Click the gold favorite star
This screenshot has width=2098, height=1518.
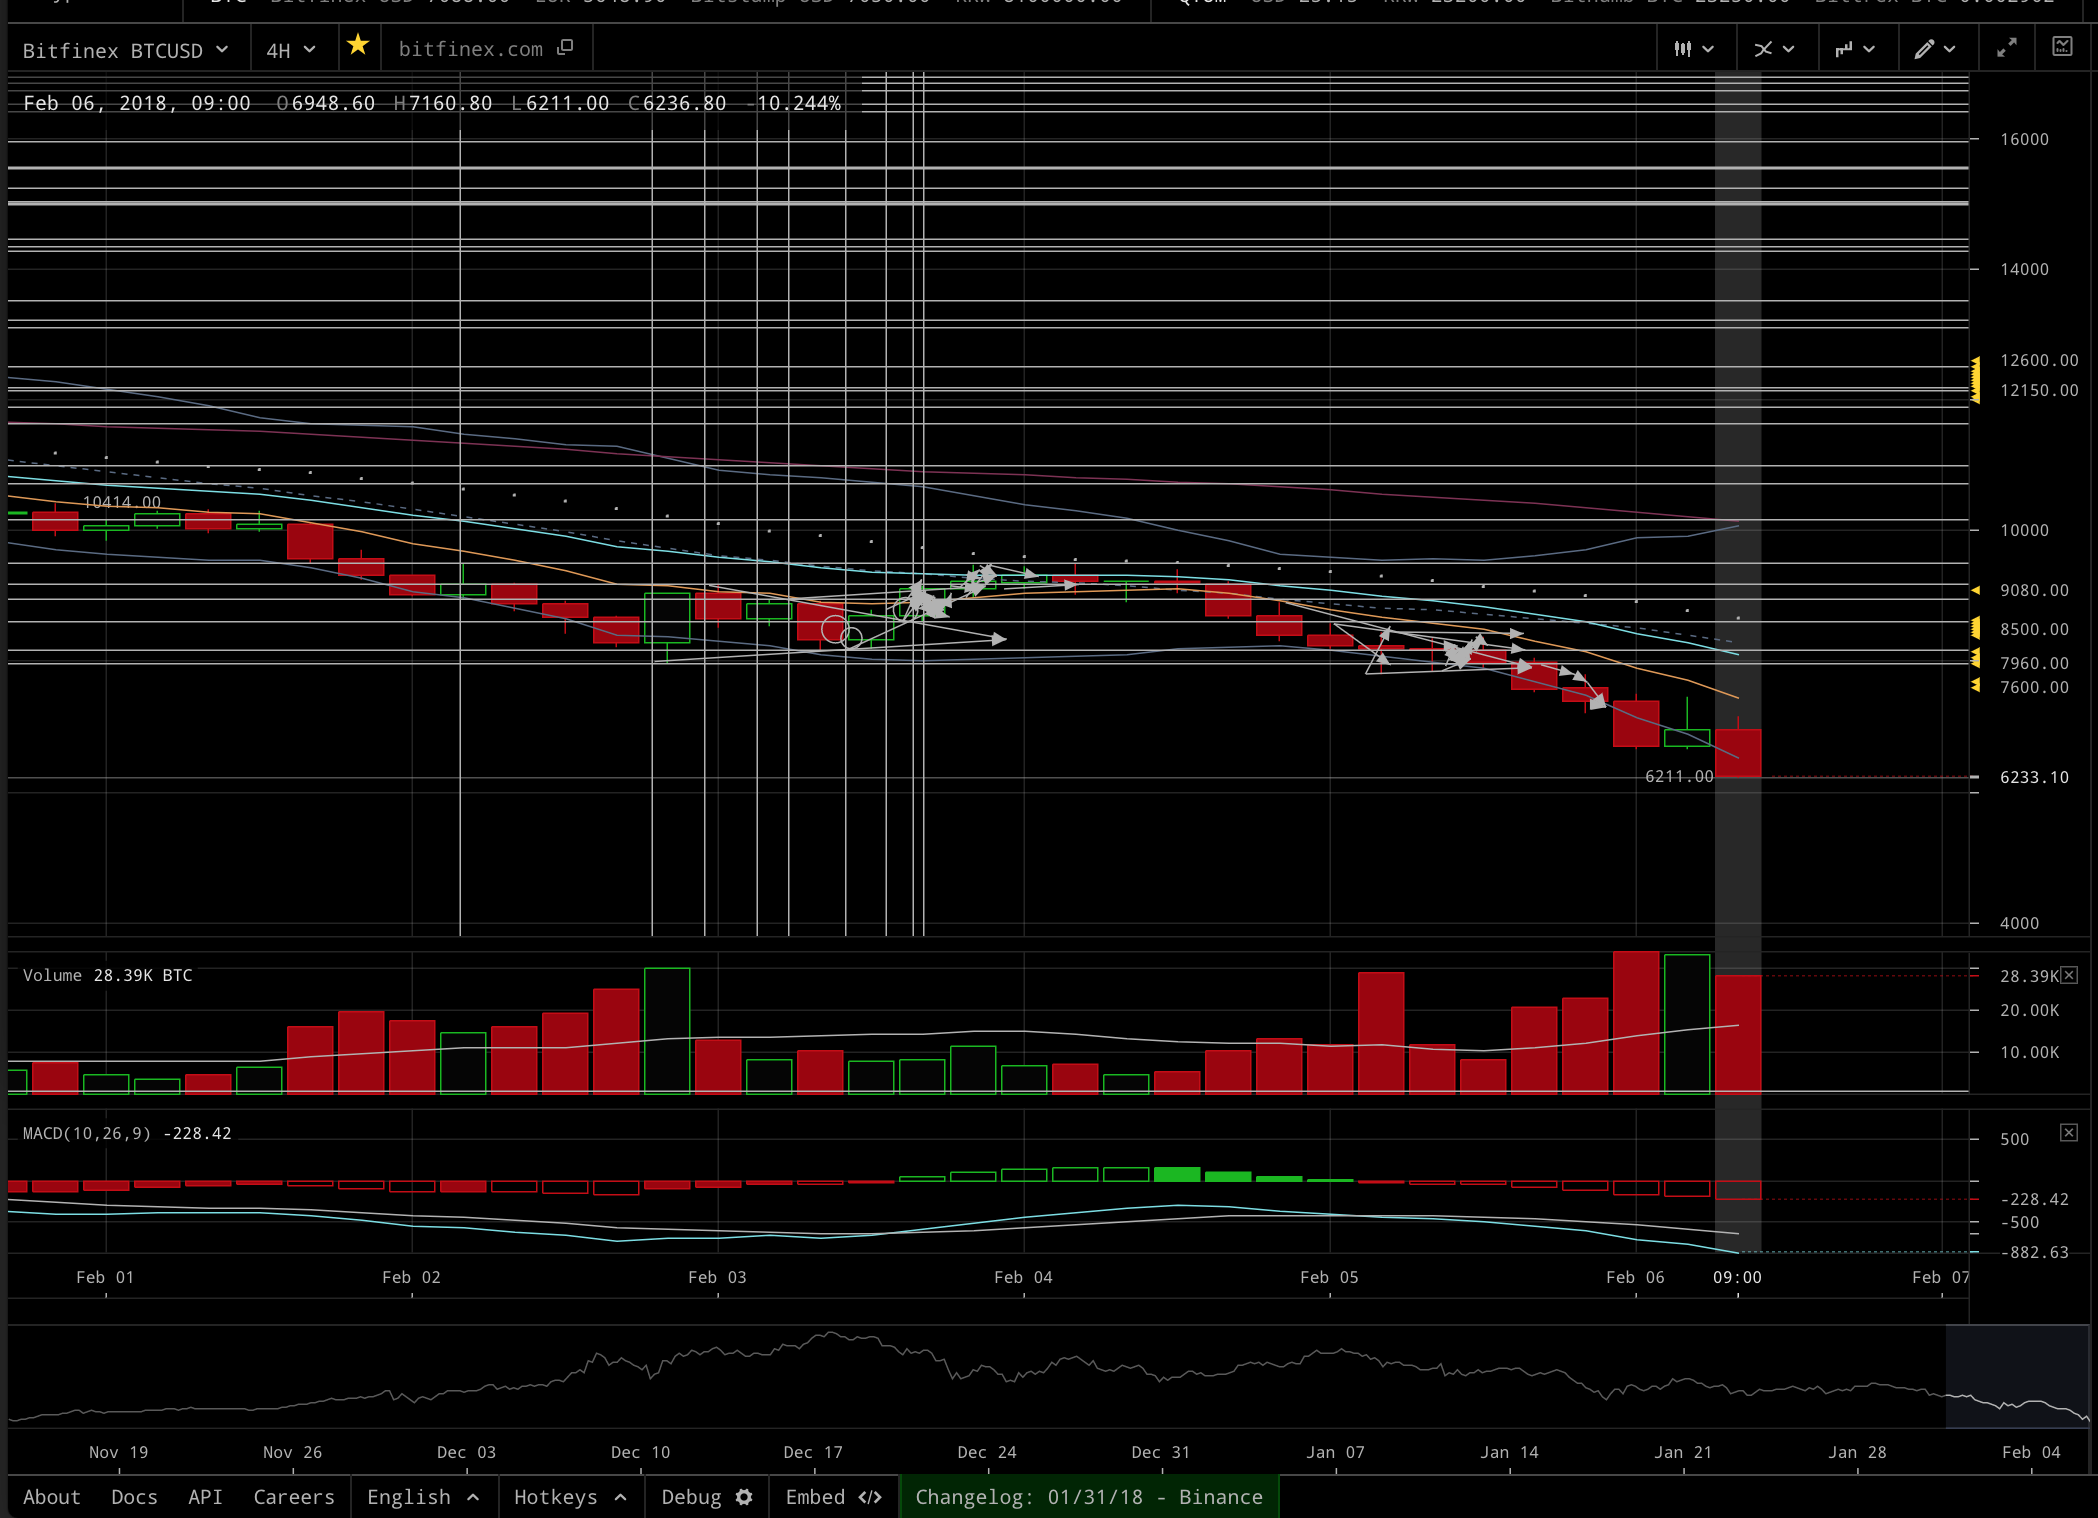tap(358, 46)
